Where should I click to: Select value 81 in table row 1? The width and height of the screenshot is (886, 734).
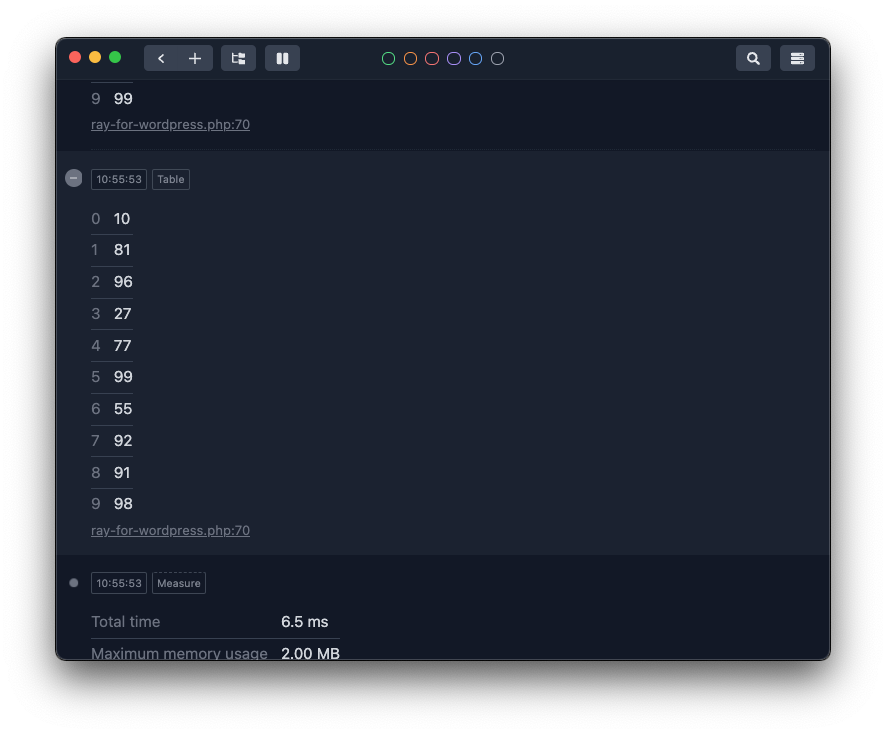point(122,250)
